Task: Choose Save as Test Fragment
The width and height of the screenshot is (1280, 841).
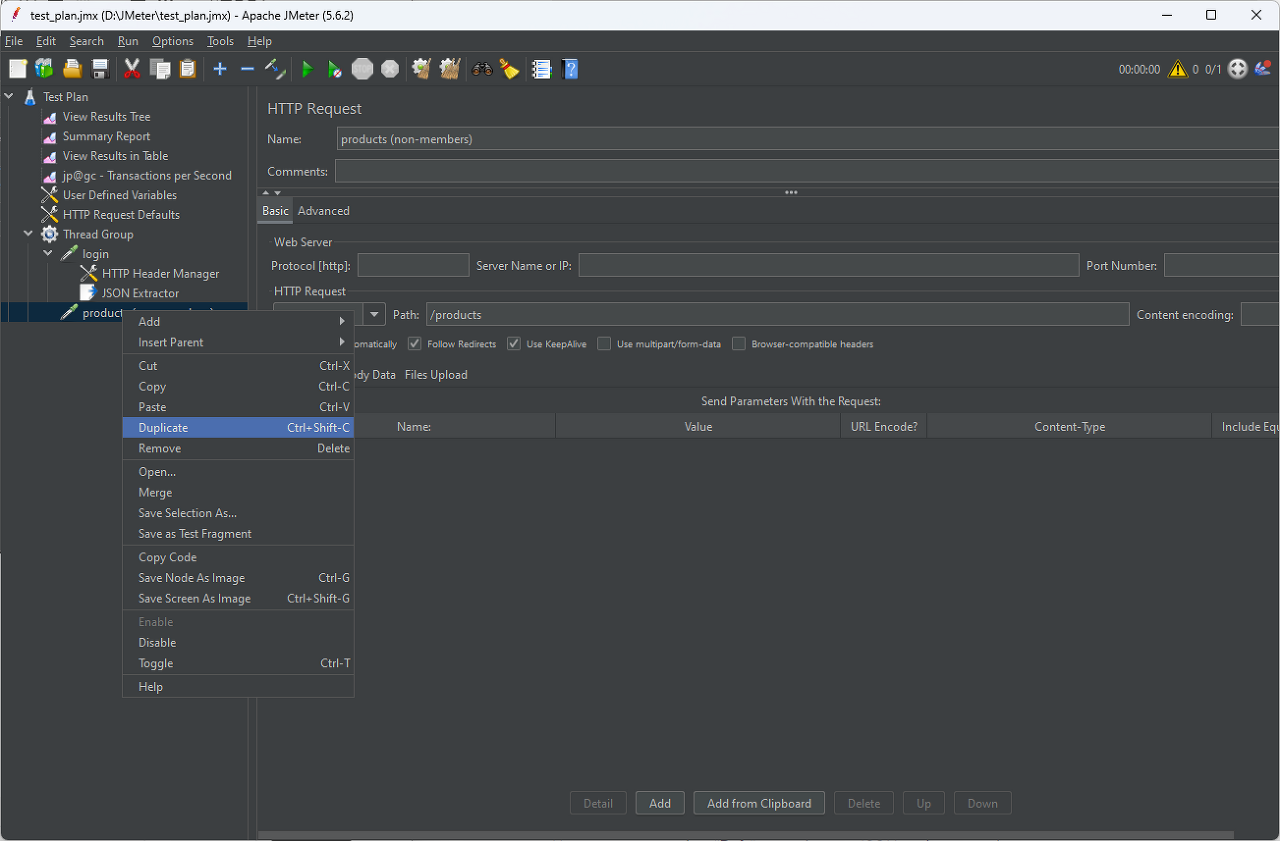Action: pyautogui.click(x=238, y=534)
